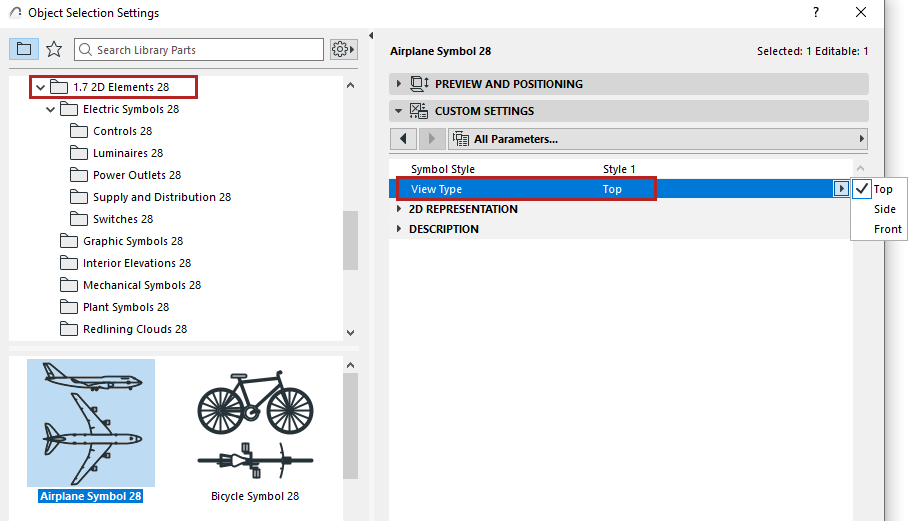Screen dimensions: 913x521
Task: Select the Controls 28 folder
Action: click(122, 131)
